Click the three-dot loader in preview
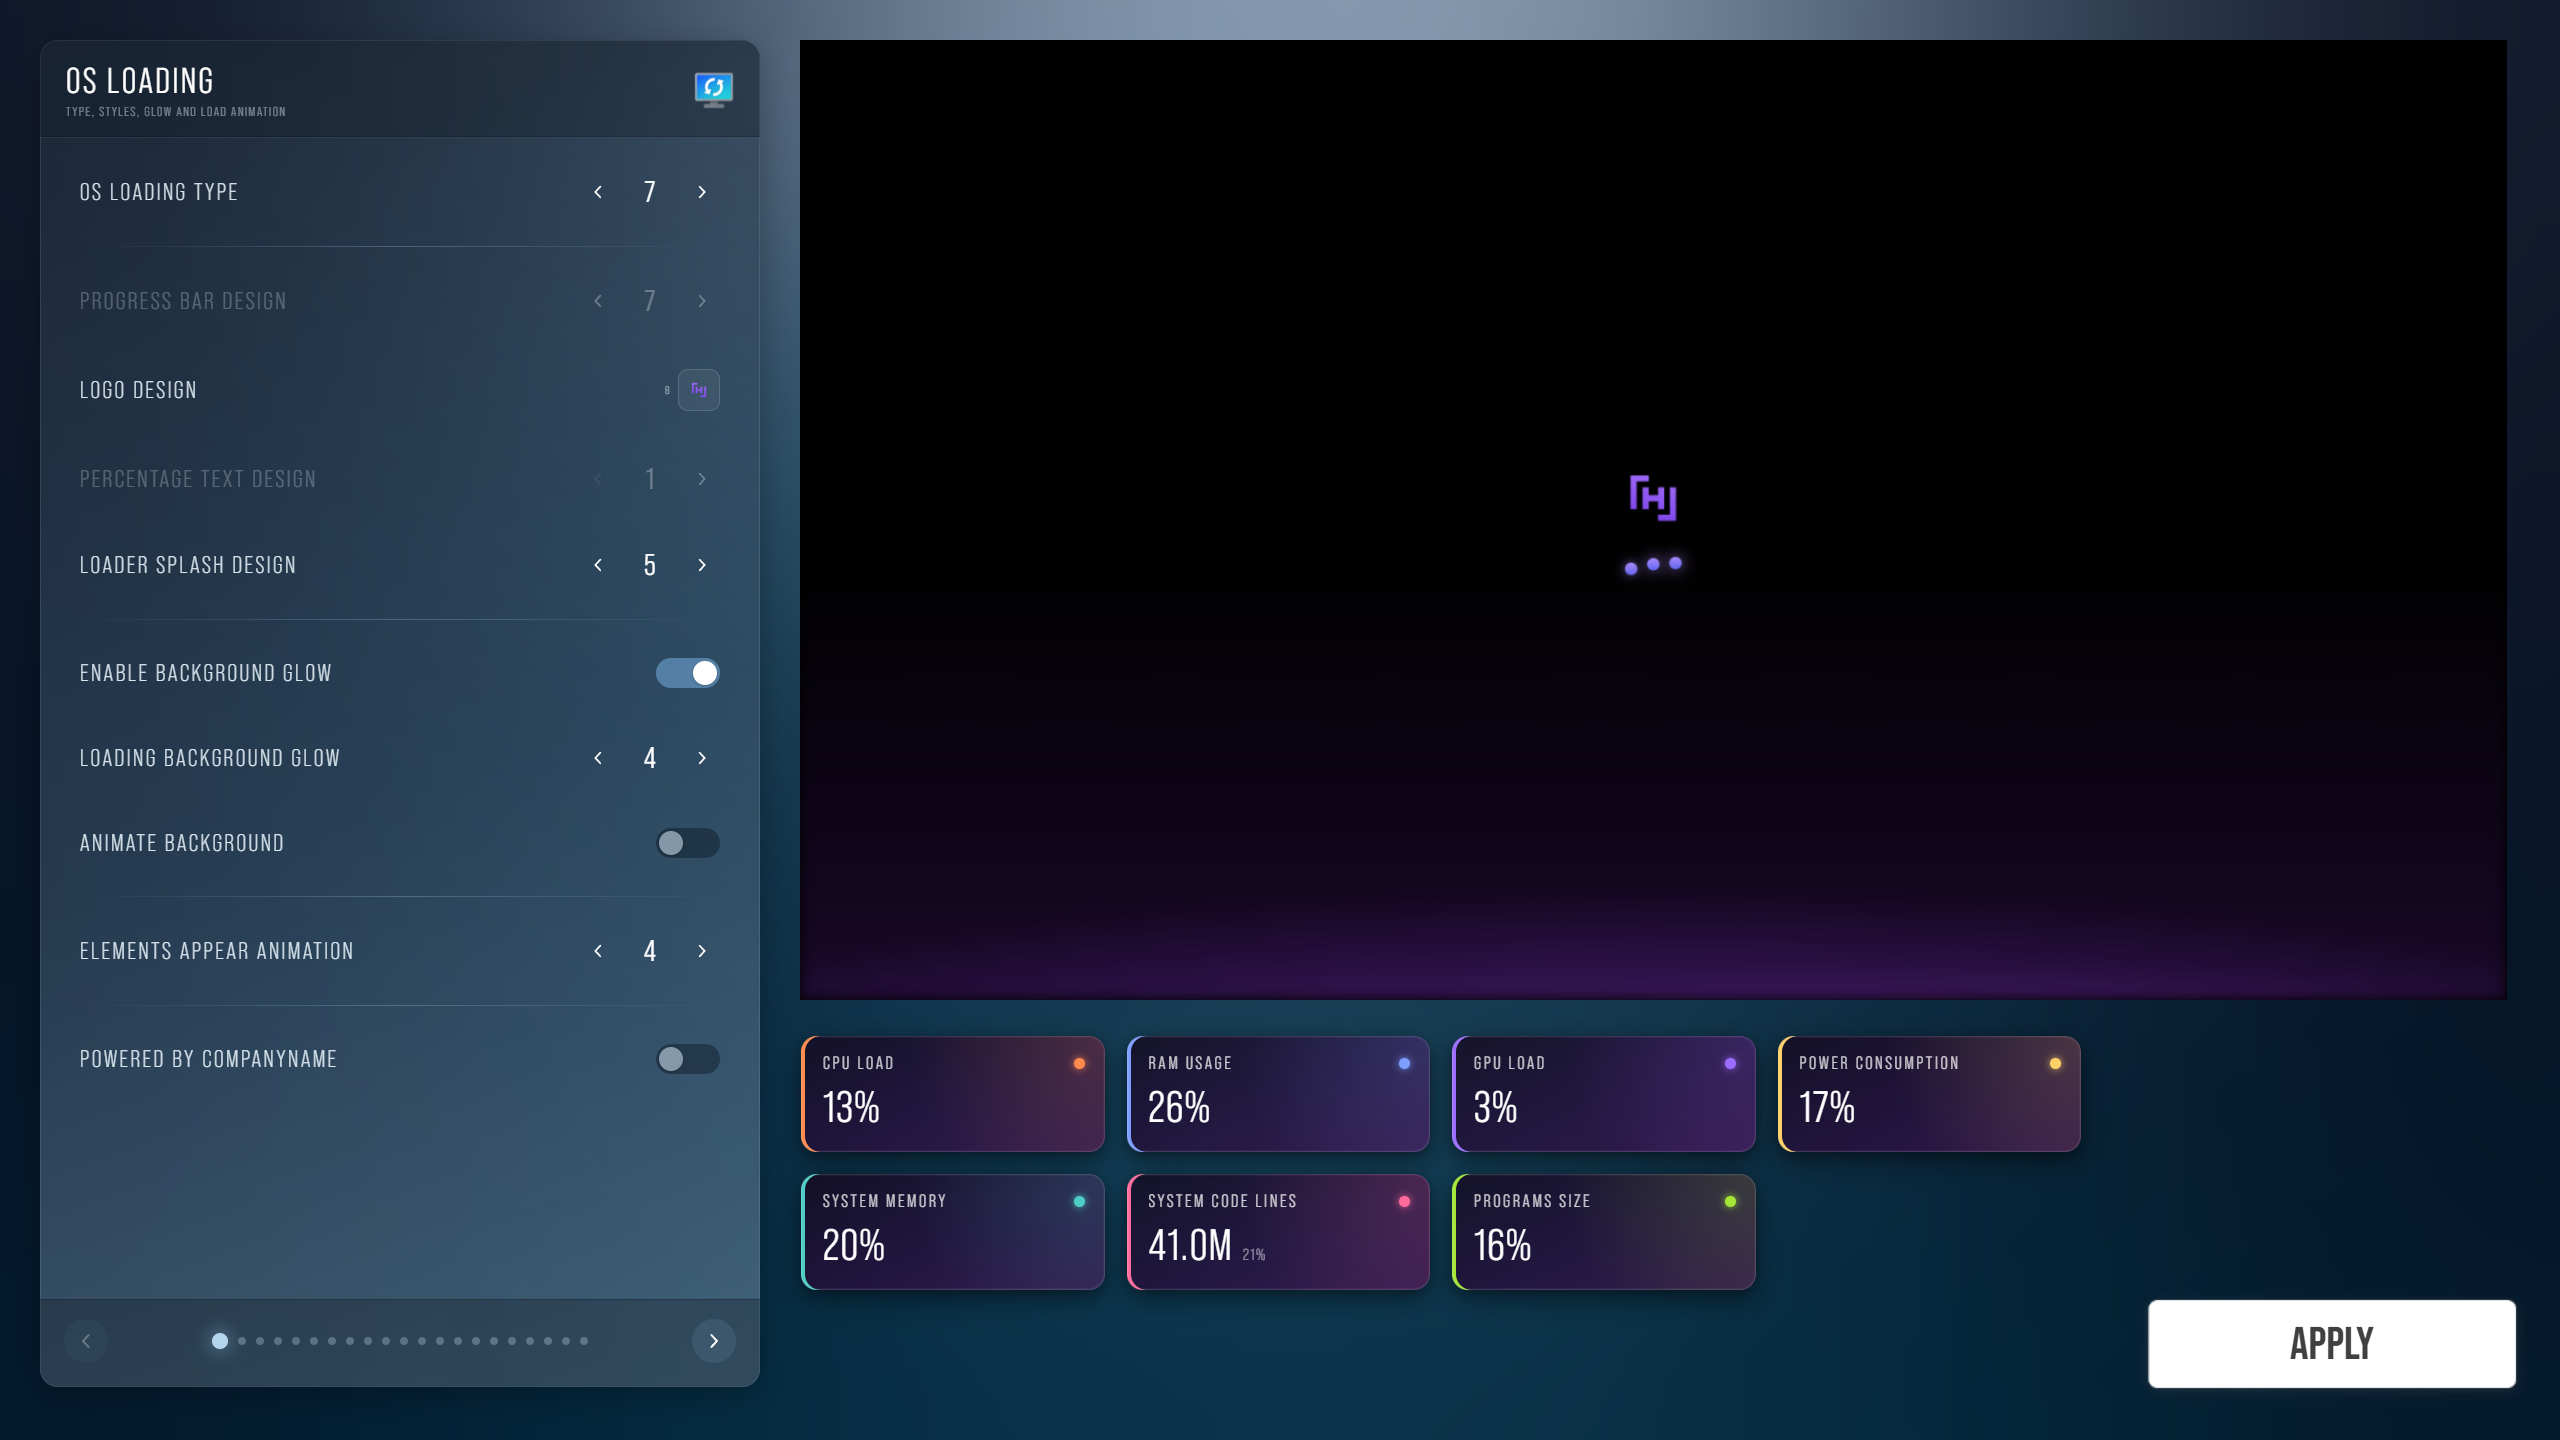2560x1440 pixels. [x=1653, y=565]
